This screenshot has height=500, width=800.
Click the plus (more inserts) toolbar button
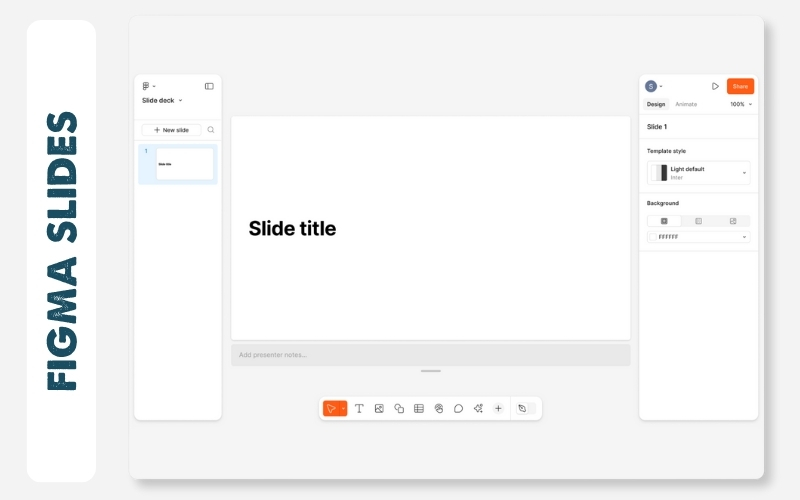[498, 409]
